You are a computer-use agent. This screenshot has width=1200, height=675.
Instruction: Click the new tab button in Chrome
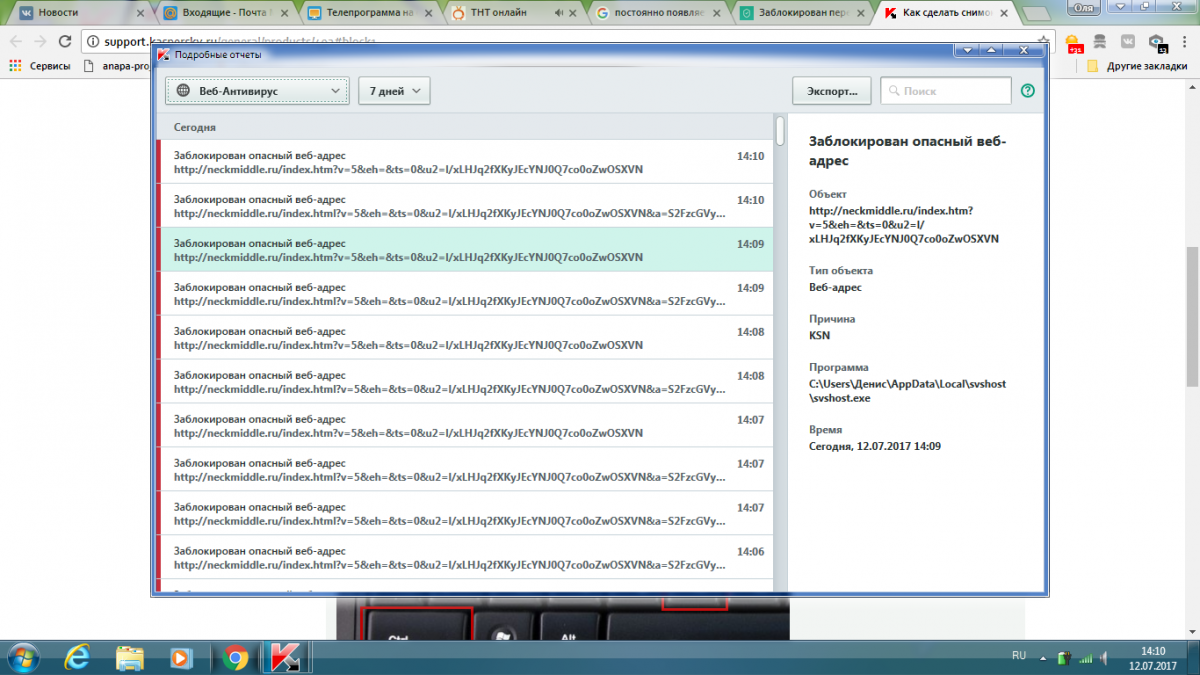[x=1037, y=13]
